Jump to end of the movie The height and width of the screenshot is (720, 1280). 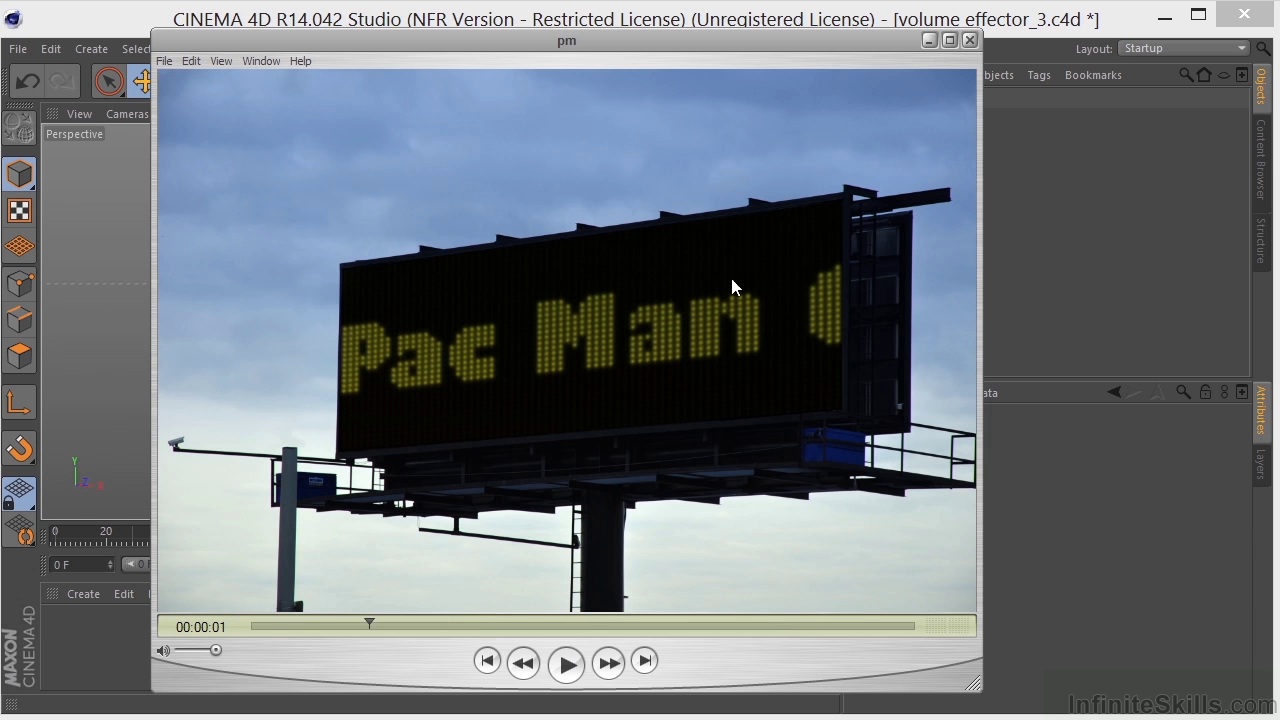pos(644,661)
